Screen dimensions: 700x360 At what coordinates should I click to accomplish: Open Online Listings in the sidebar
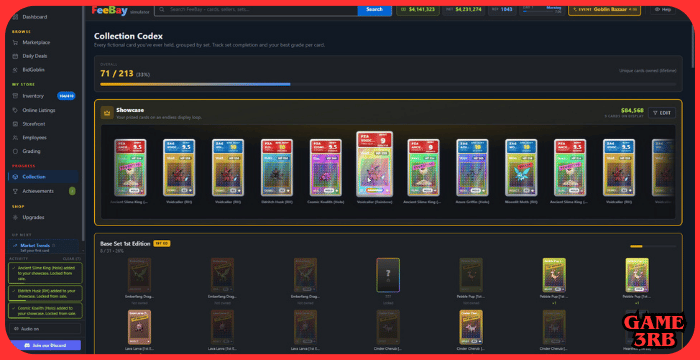pos(43,110)
